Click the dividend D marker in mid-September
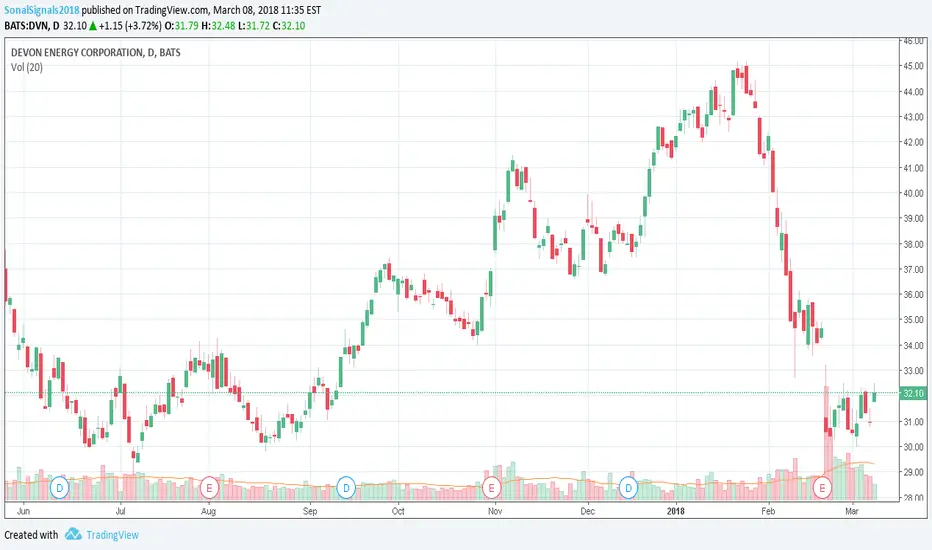 click(x=346, y=488)
